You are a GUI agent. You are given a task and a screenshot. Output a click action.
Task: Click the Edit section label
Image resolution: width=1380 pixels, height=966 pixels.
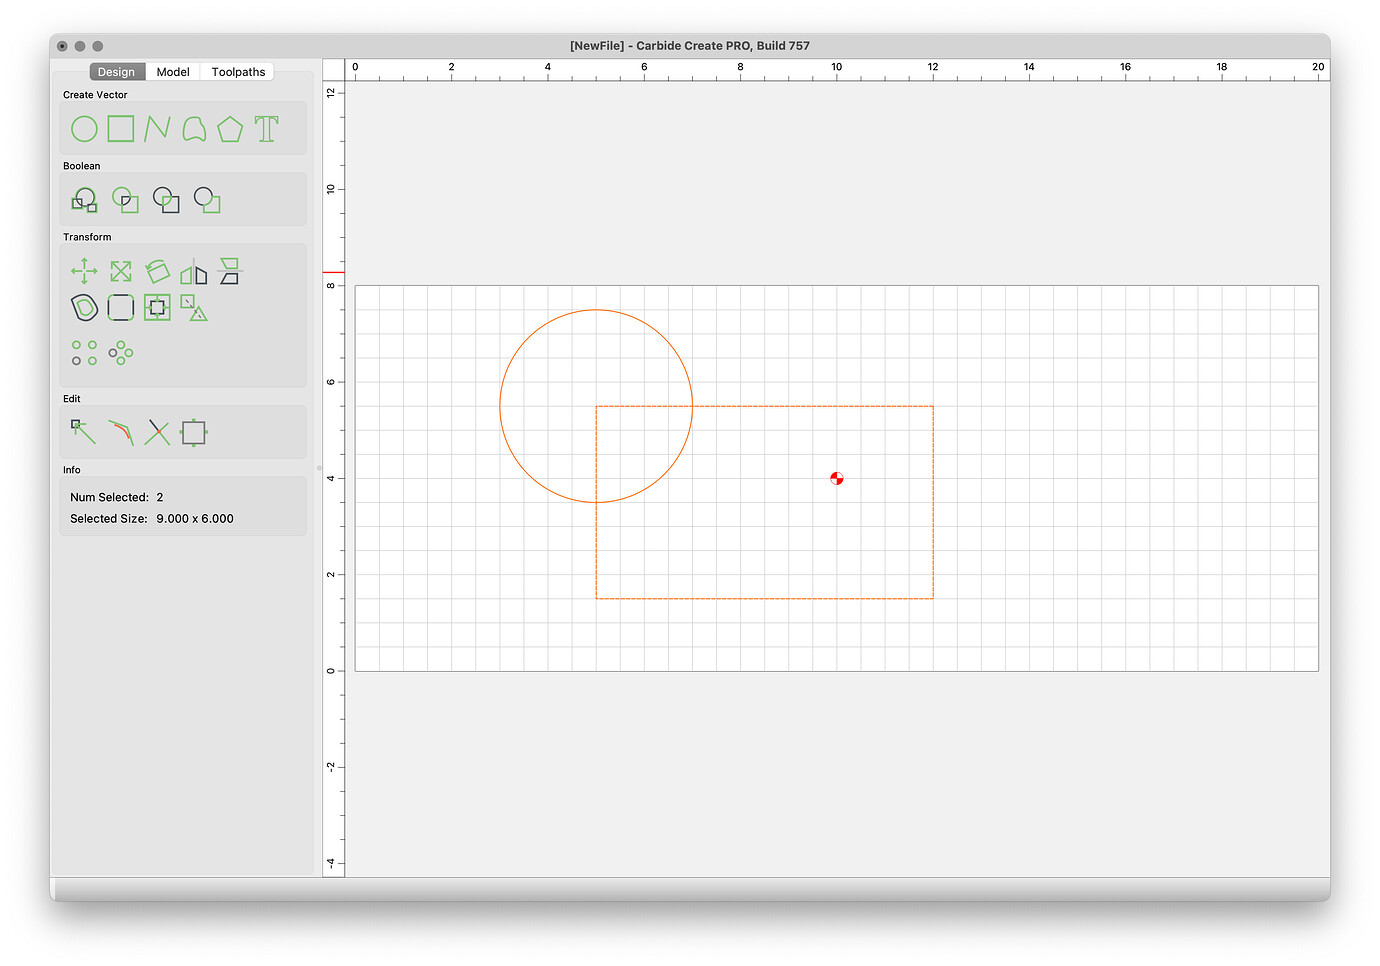tap(72, 399)
